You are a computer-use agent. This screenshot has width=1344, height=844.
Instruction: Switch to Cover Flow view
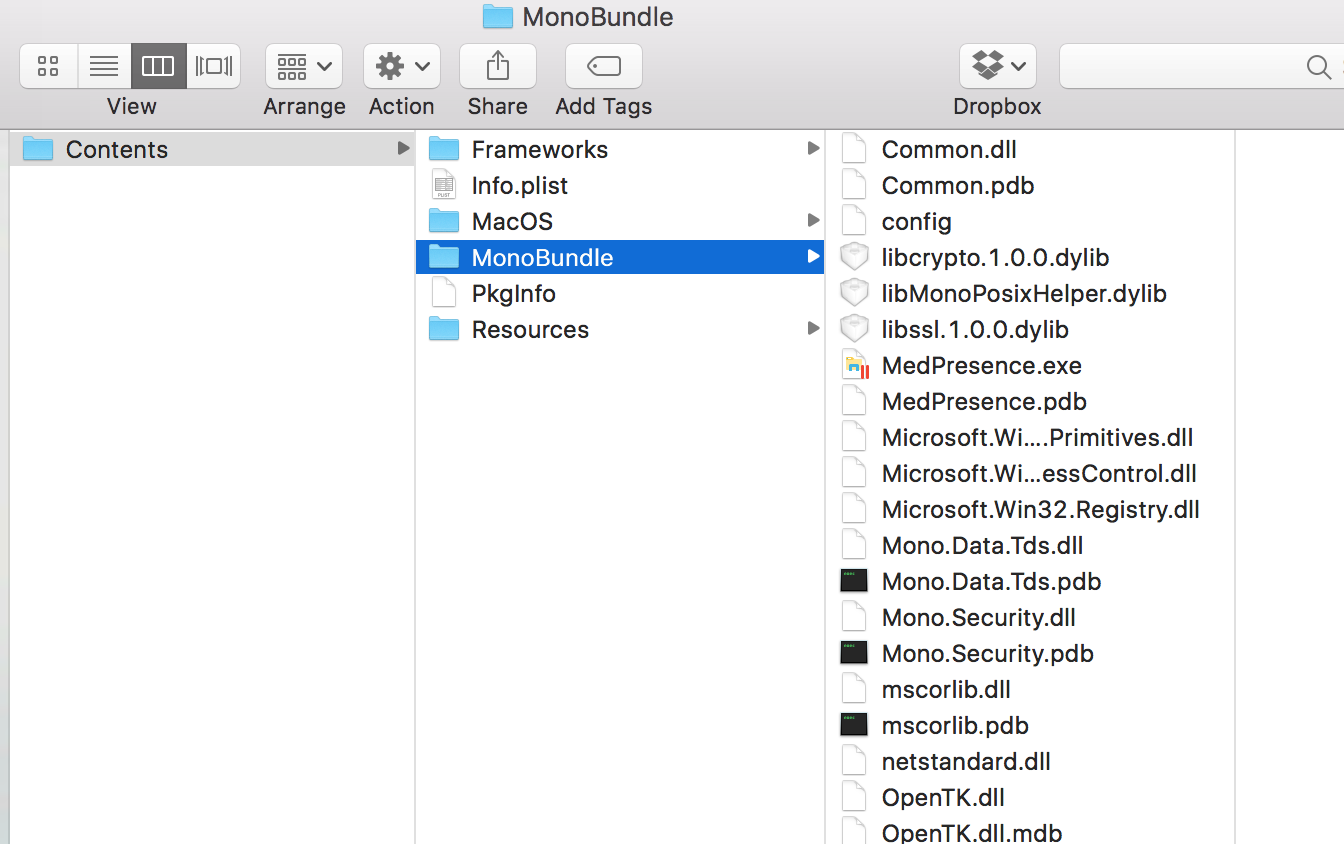213,67
